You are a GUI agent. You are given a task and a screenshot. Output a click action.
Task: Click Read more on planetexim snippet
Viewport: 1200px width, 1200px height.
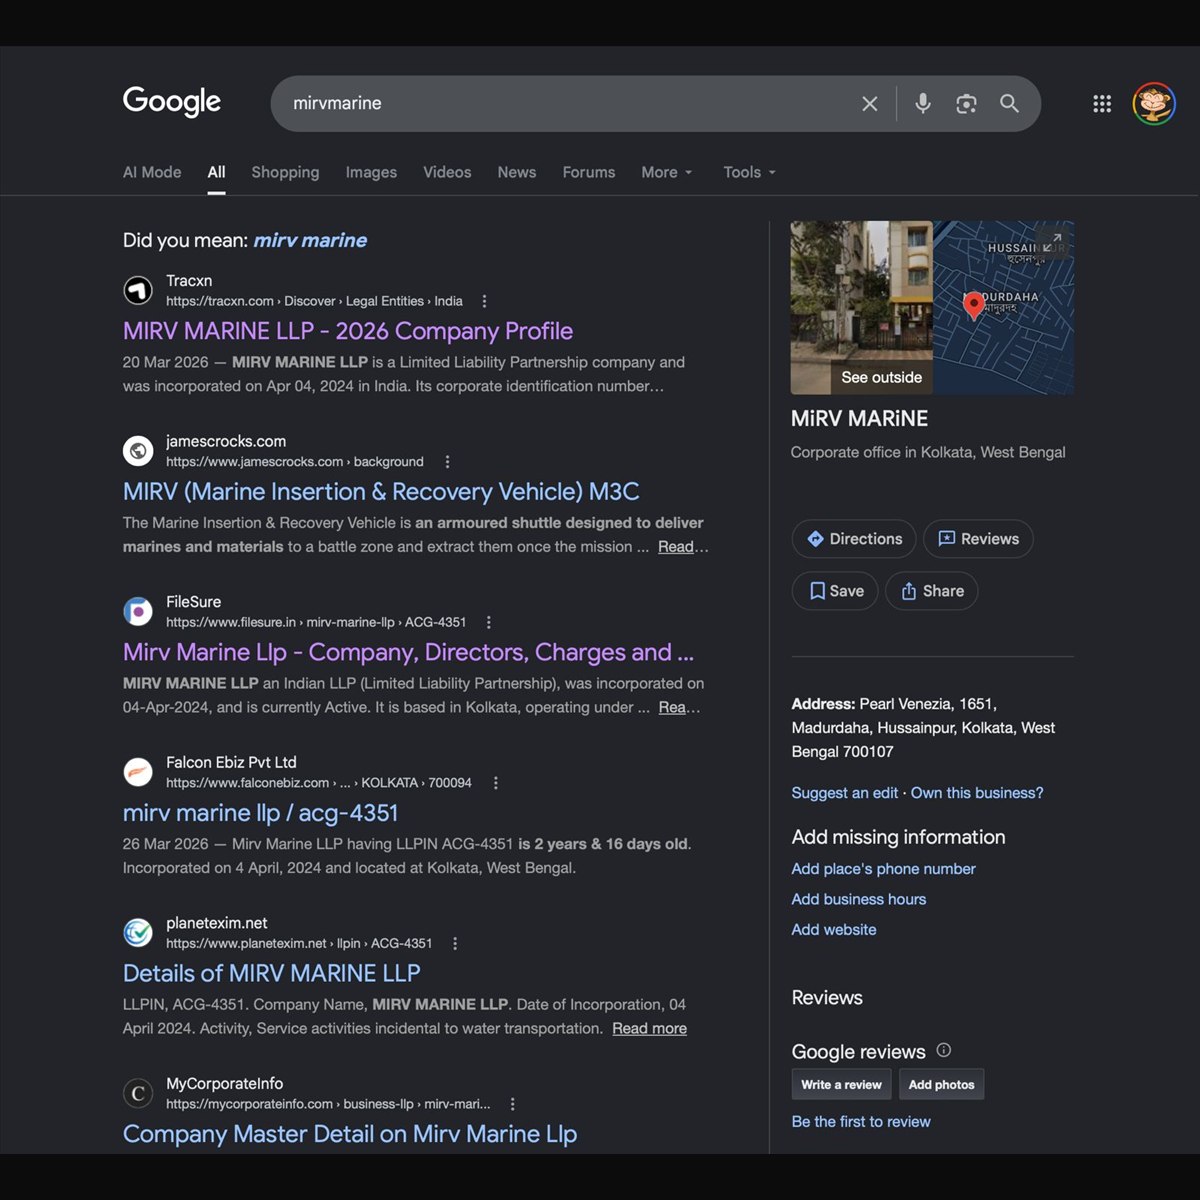pyautogui.click(x=649, y=1028)
